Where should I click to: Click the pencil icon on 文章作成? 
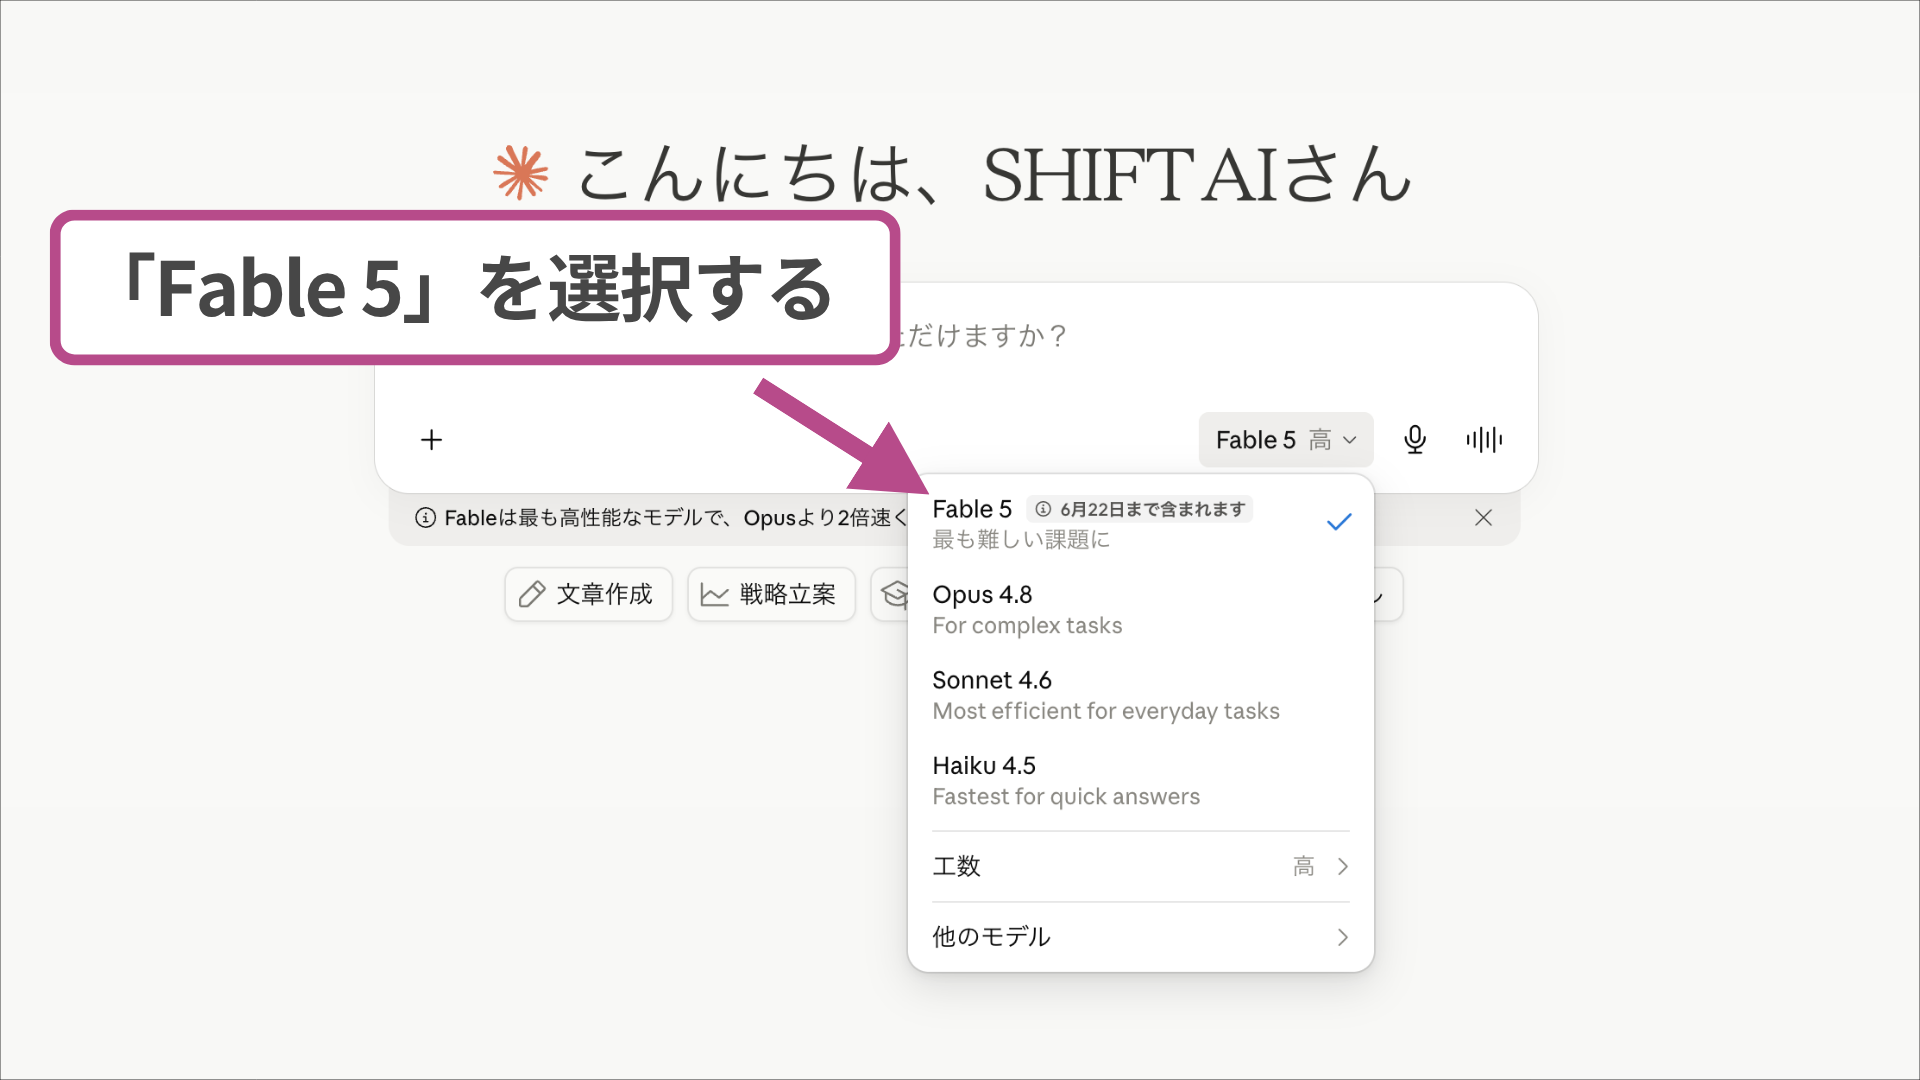(532, 594)
